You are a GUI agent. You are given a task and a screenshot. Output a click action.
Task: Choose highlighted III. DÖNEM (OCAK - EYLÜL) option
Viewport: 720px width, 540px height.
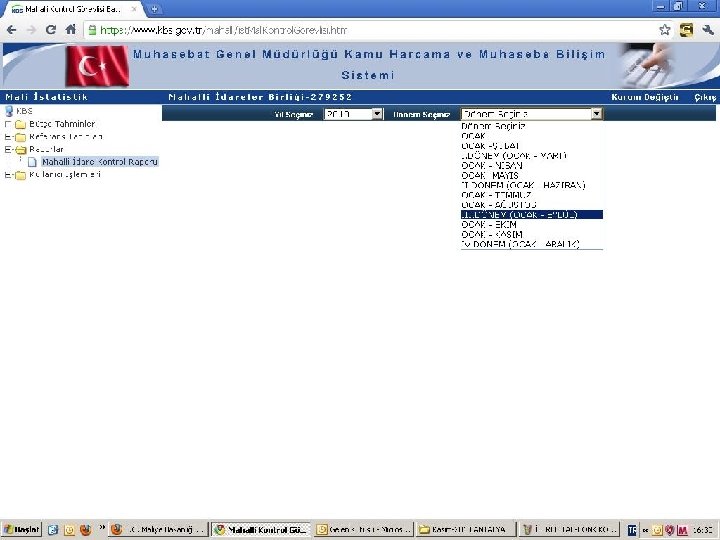[531, 214]
